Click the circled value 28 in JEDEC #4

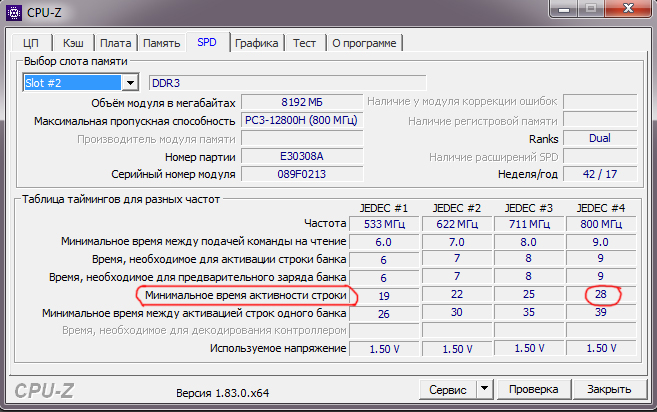[x=601, y=294]
